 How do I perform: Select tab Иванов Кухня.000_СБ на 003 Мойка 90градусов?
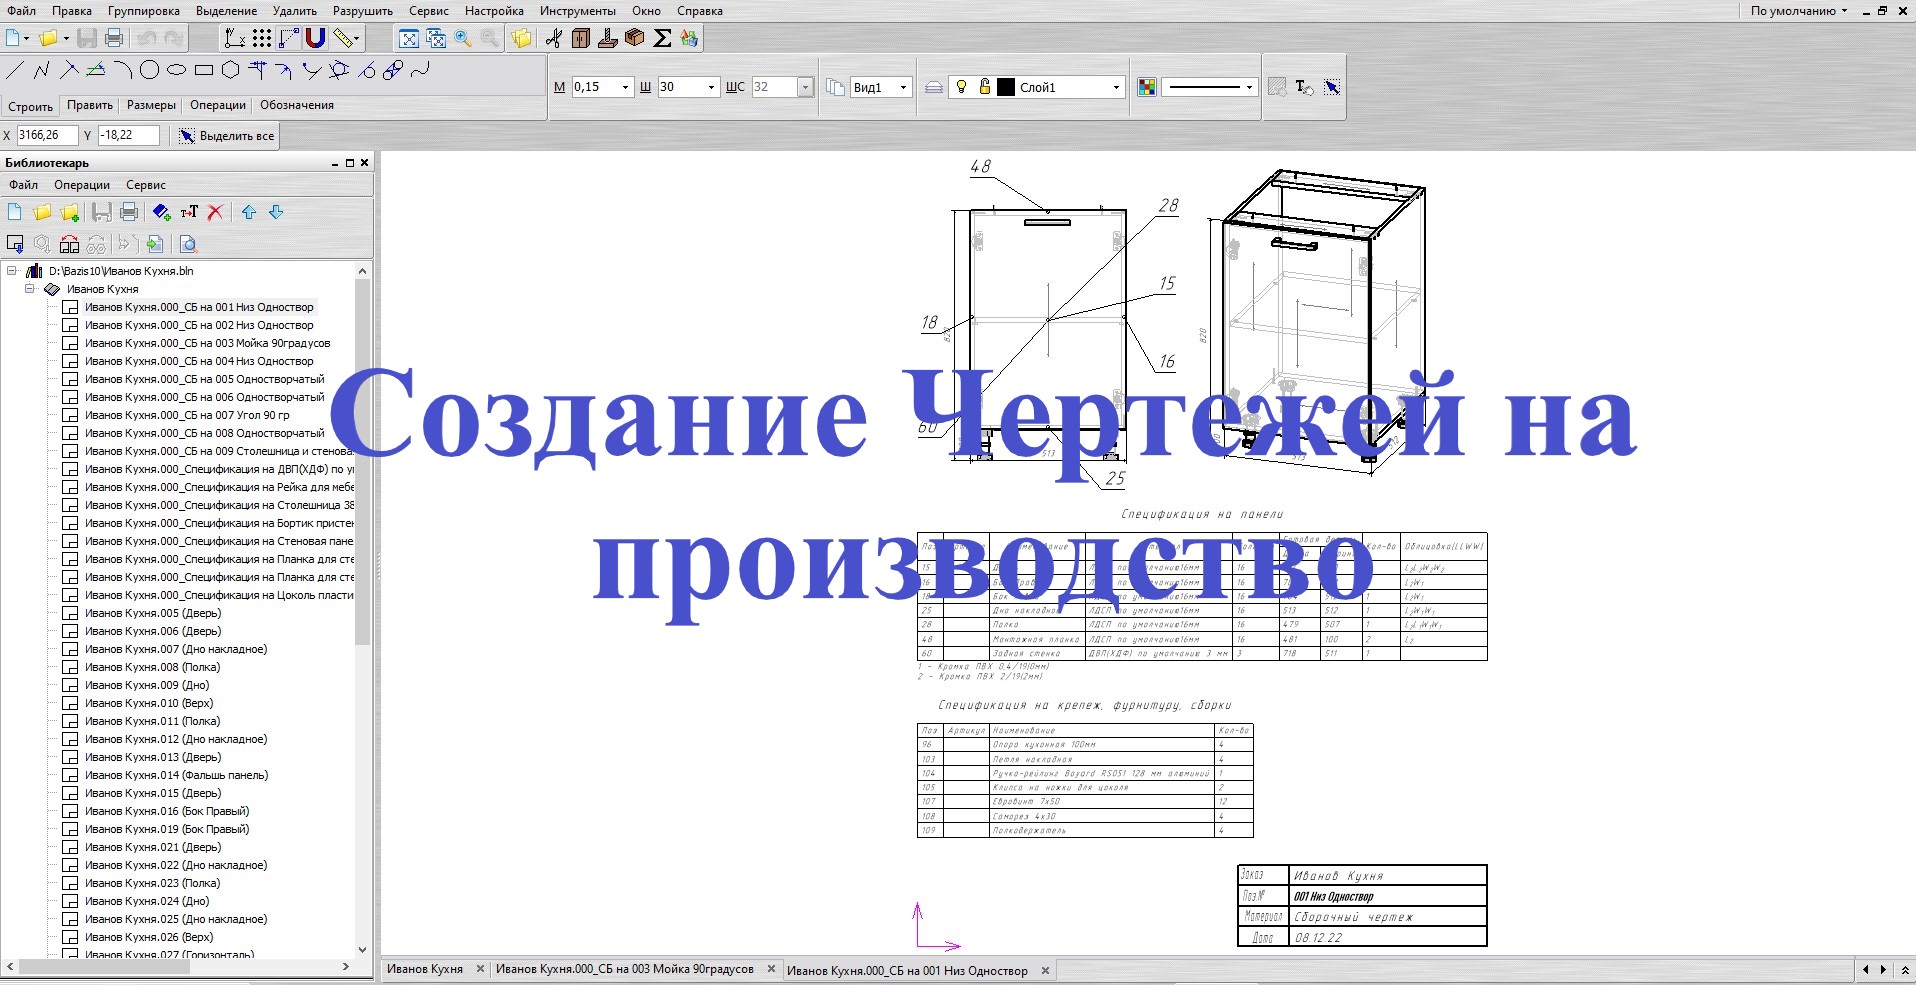(630, 970)
